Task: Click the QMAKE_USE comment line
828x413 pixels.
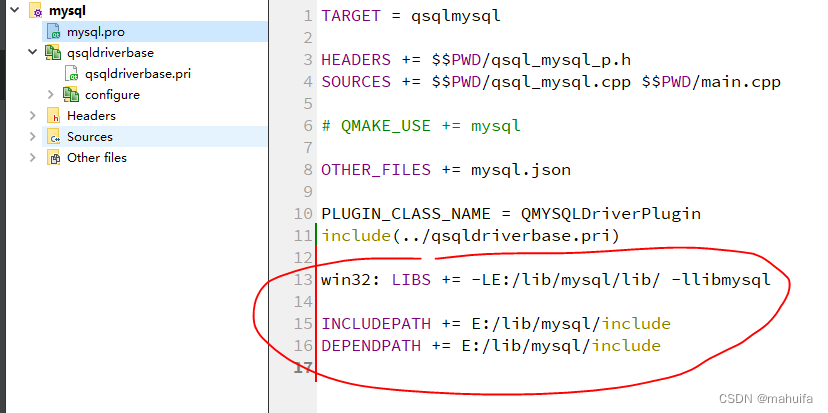Action: tap(421, 126)
